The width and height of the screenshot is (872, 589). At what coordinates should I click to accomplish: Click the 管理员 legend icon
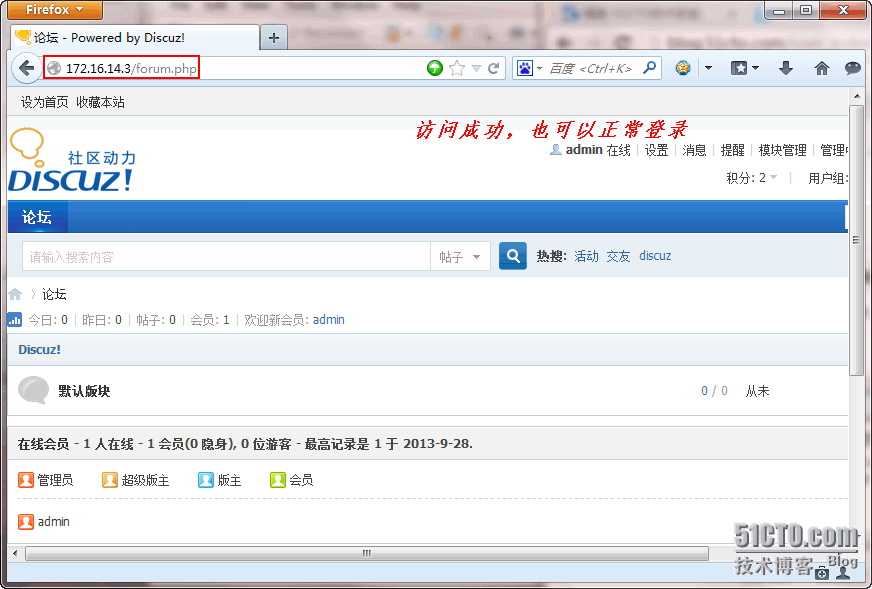pyautogui.click(x=26, y=479)
